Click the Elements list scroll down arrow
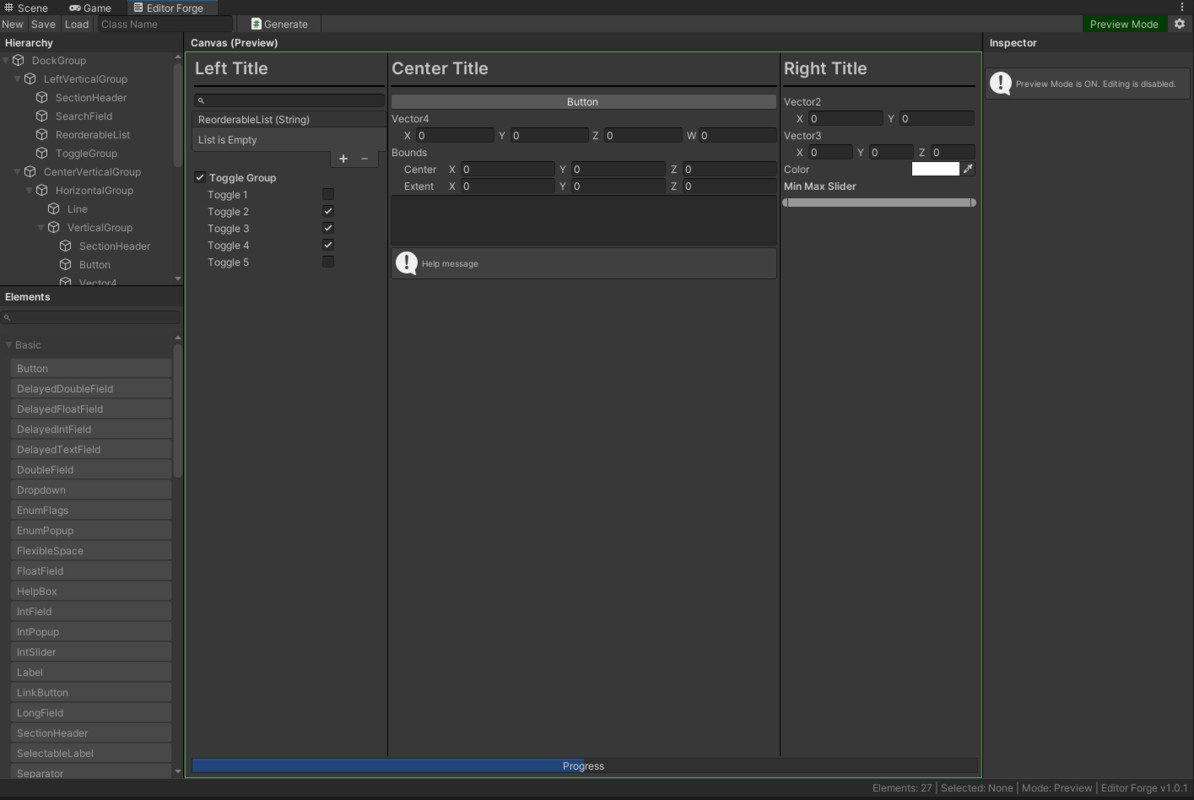The image size is (1194, 800). click(177, 771)
